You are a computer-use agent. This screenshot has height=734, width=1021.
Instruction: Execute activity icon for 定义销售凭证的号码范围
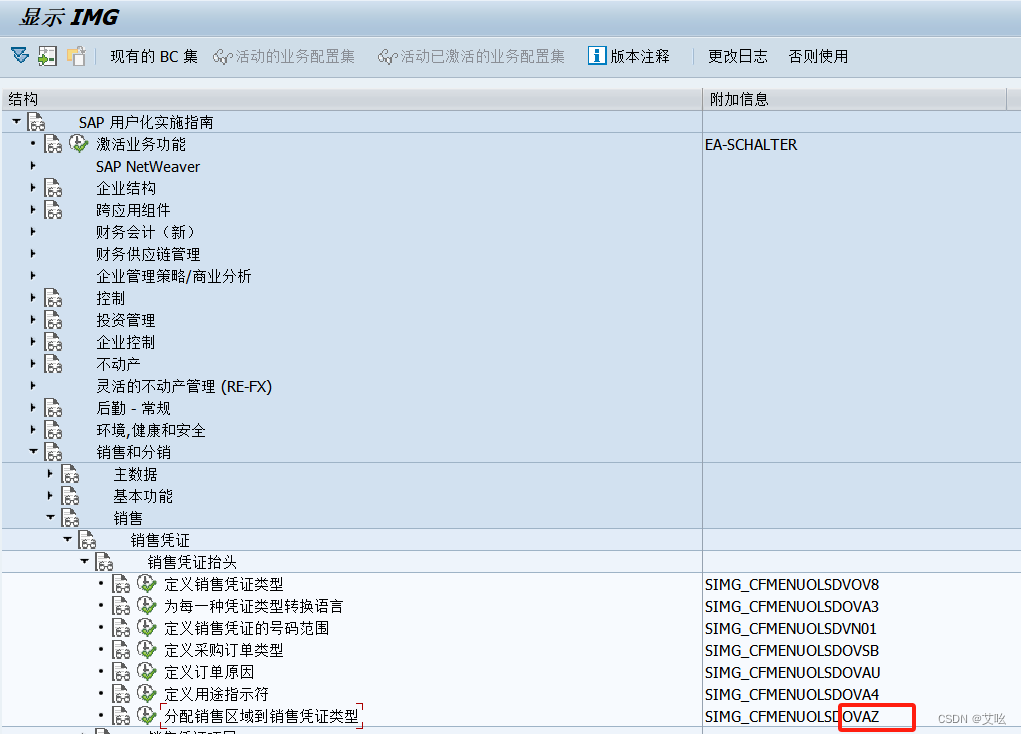(x=147, y=628)
